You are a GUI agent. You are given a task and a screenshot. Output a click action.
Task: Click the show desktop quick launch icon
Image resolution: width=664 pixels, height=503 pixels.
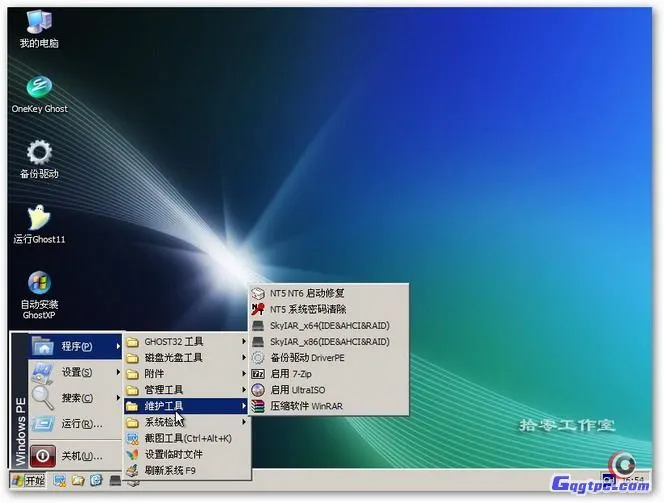[x=60, y=481]
